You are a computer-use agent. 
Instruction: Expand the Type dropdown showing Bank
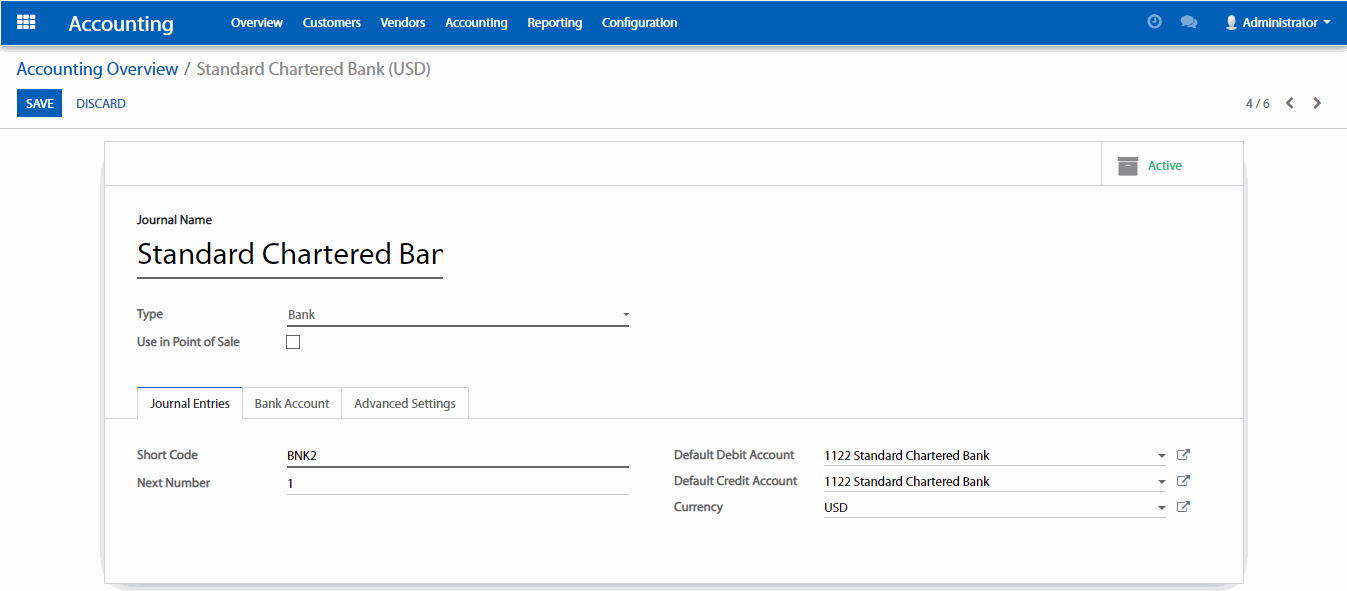point(457,315)
